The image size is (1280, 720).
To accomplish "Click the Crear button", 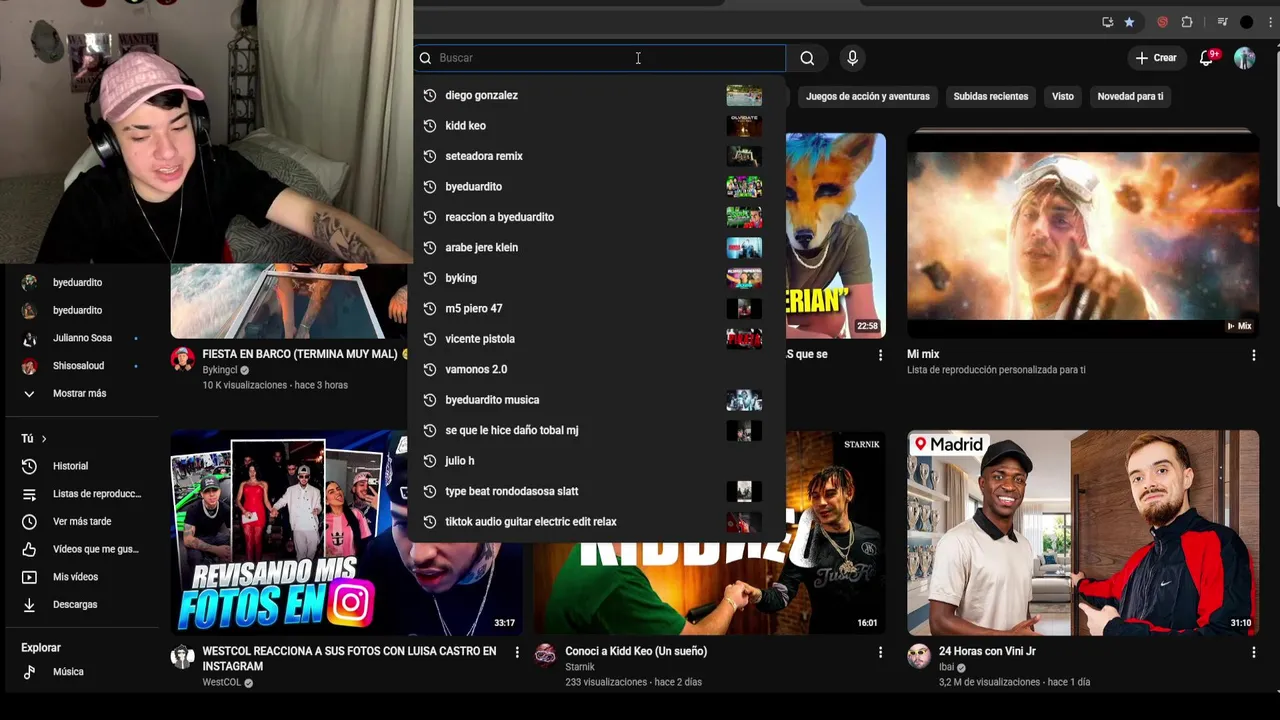I will click(x=1156, y=58).
